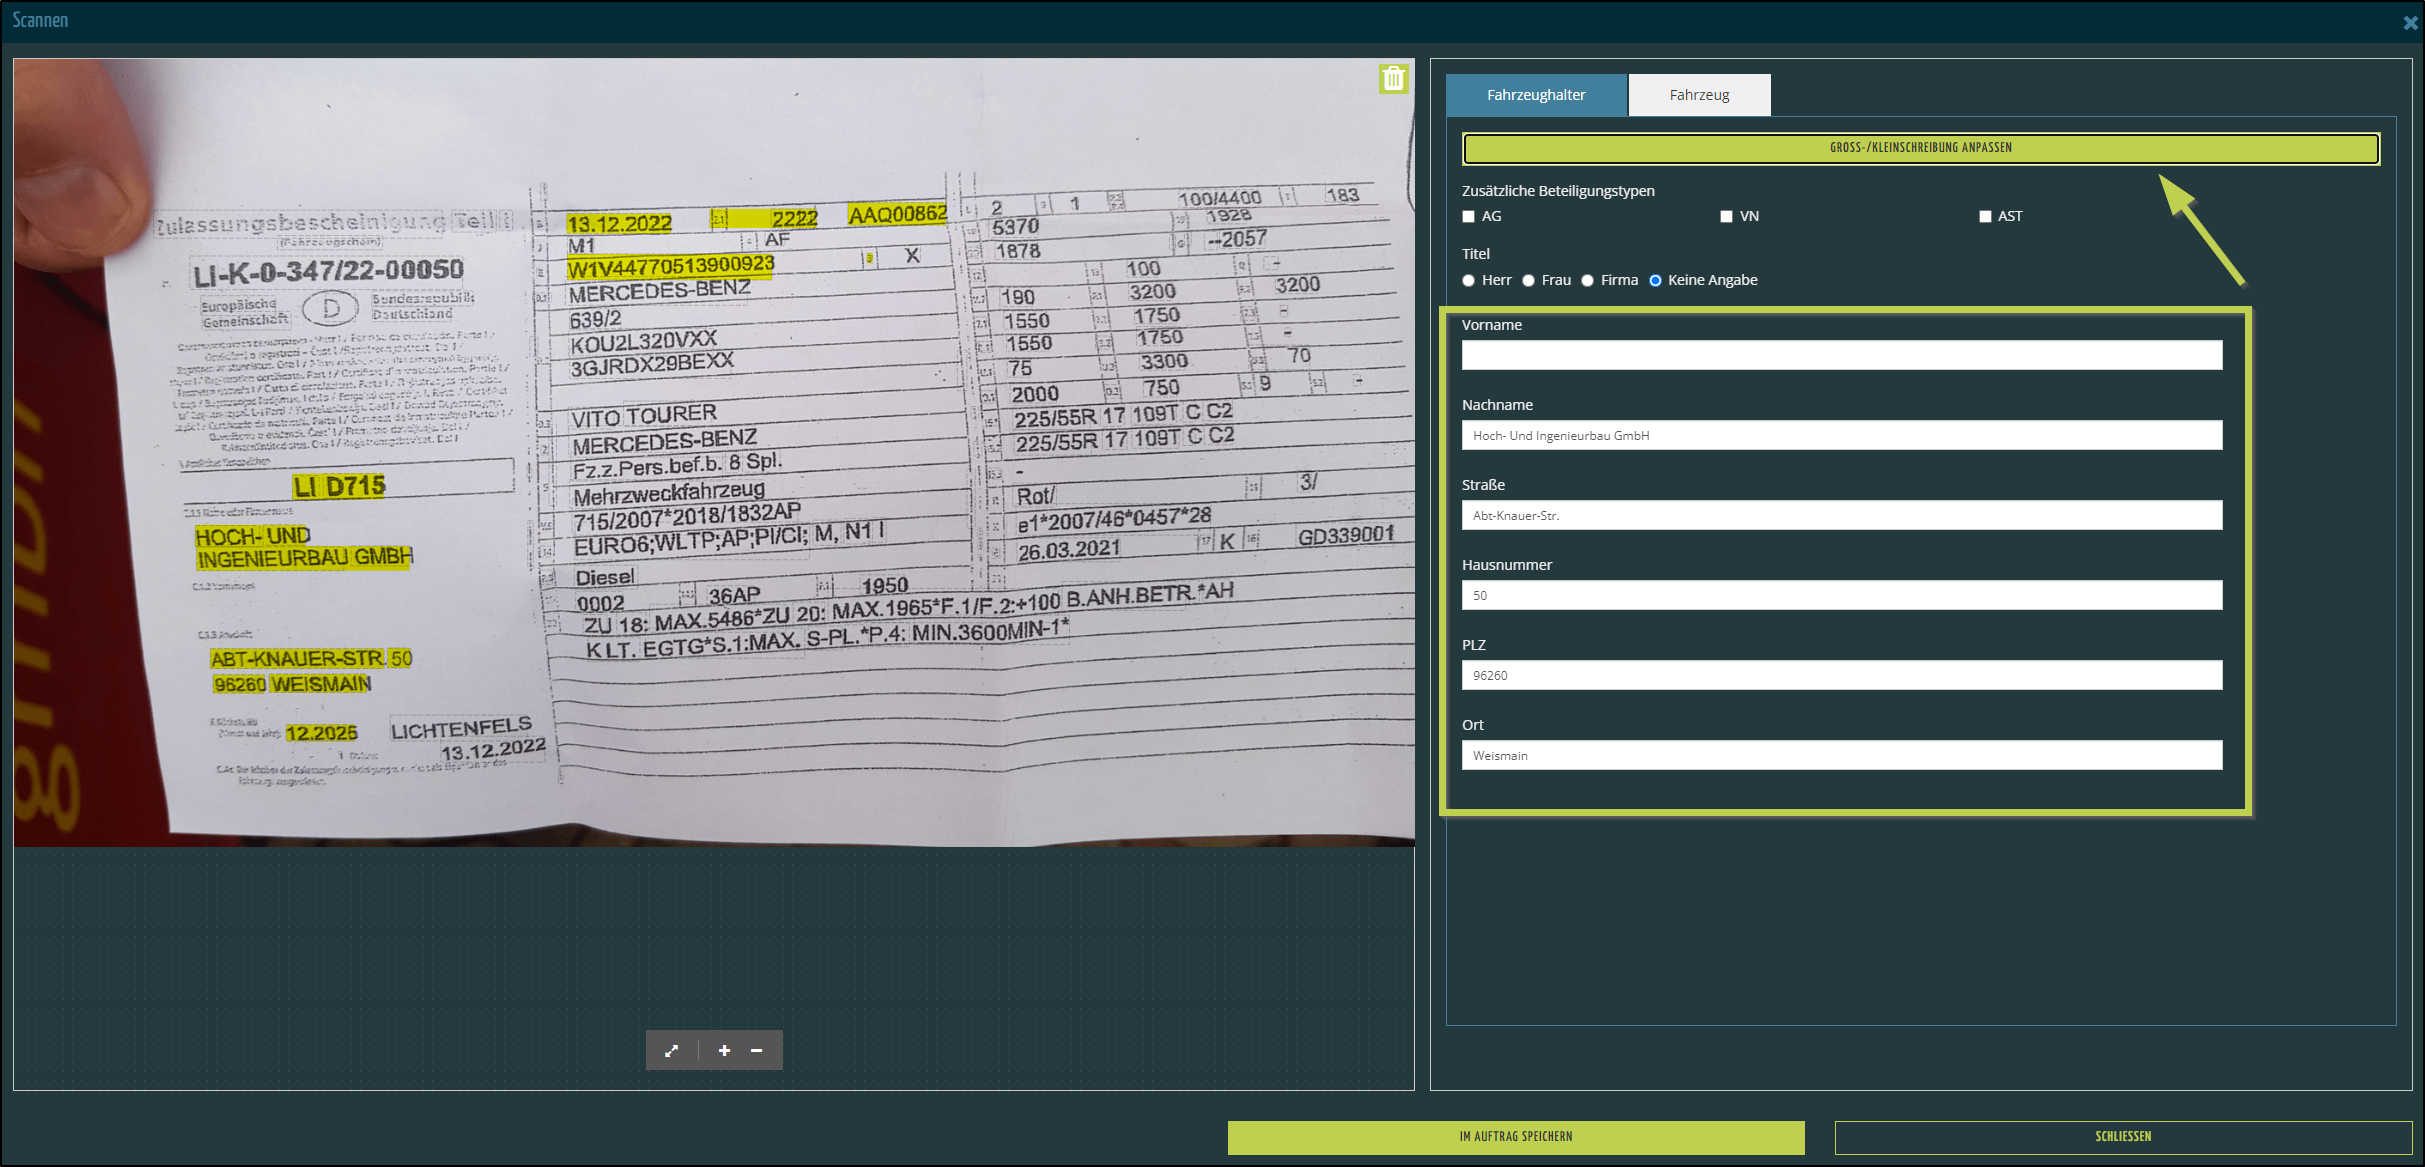The height and width of the screenshot is (1167, 2425).
Task: Switch to the Fahrzeug tab
Action: [x=1699, y=95]
